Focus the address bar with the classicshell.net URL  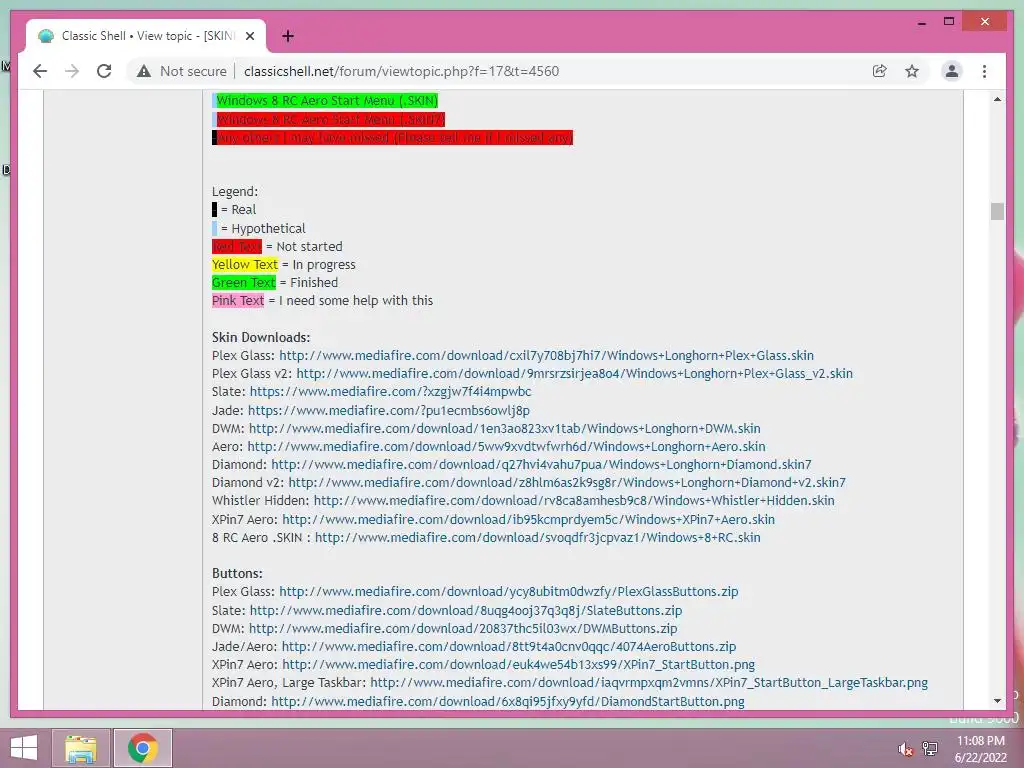coord(401,71)
